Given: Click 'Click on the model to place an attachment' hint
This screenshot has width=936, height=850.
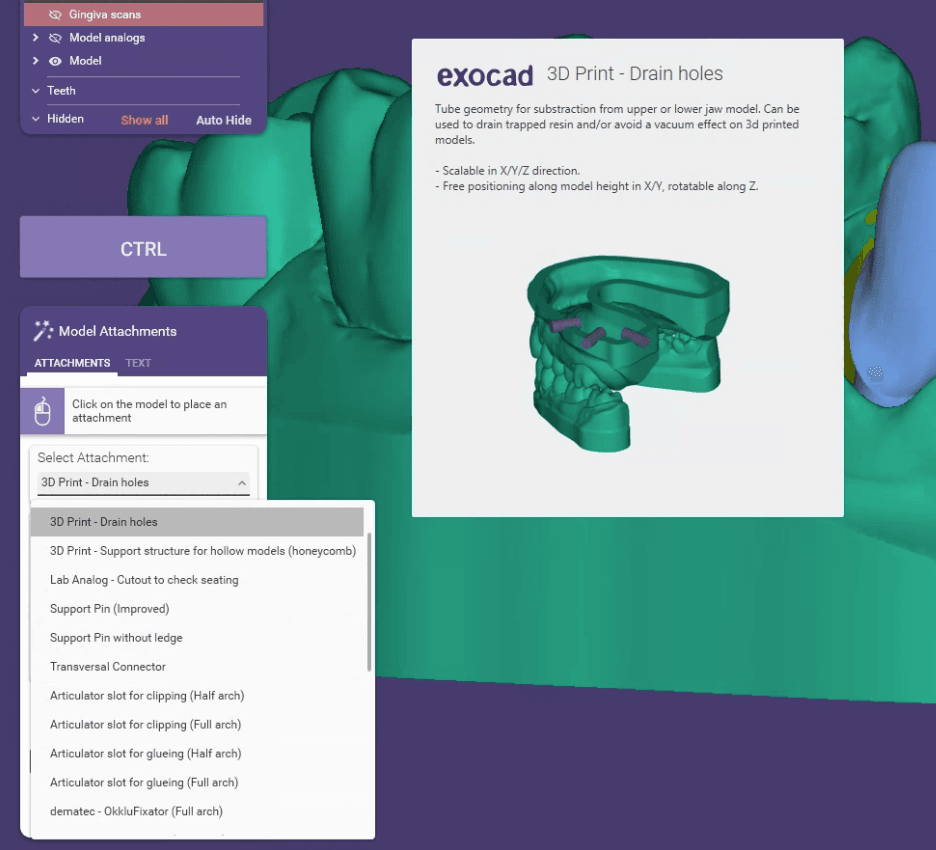Looking at the screenshot, I should (149, 411).
